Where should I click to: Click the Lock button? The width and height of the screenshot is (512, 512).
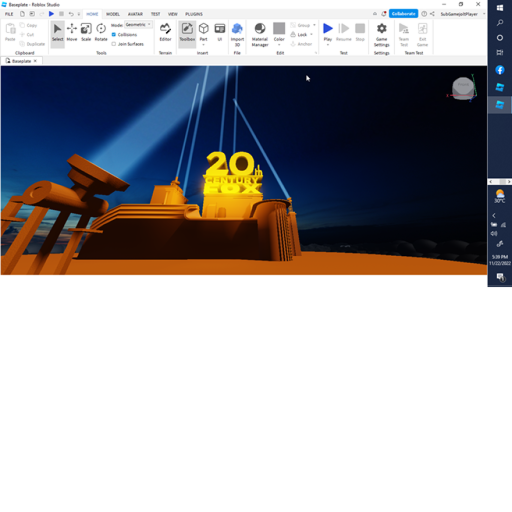tap(299, 35)
